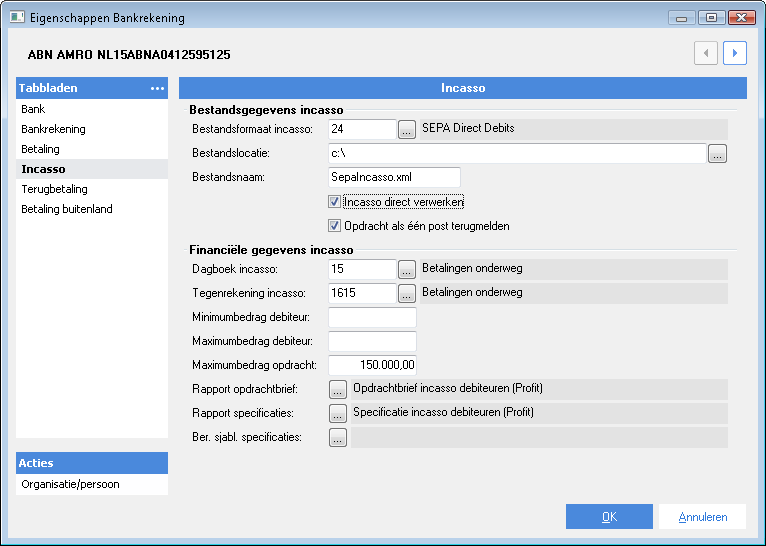Click the Tegenrekening incasso field 1615
Image resolution: width=766 pixels, height=546 pixels.
click(x=362, y=293)
